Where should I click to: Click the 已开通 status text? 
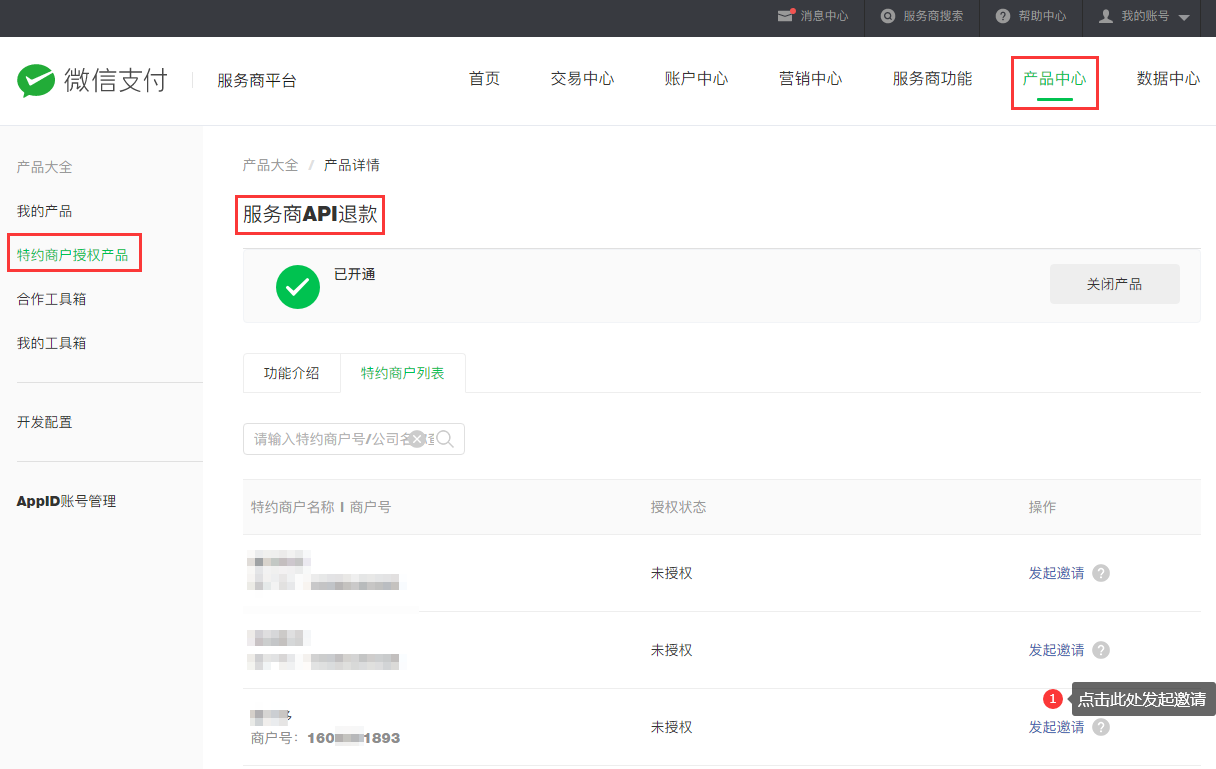[354, 274]
